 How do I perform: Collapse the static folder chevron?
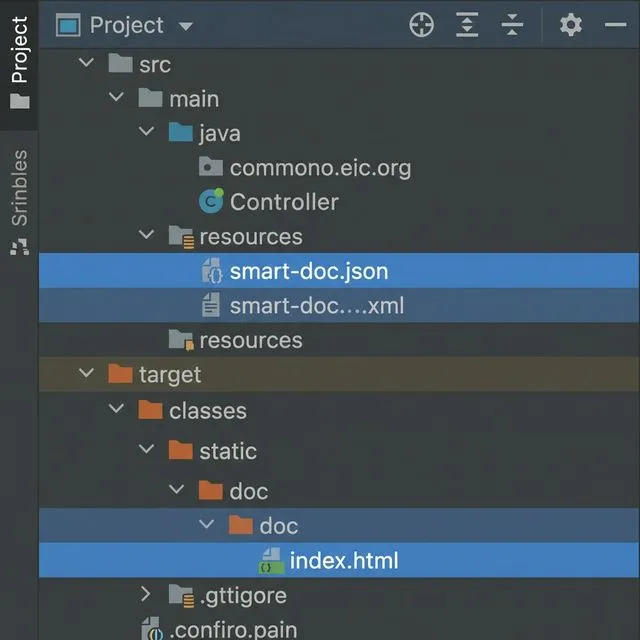(147, 451)
